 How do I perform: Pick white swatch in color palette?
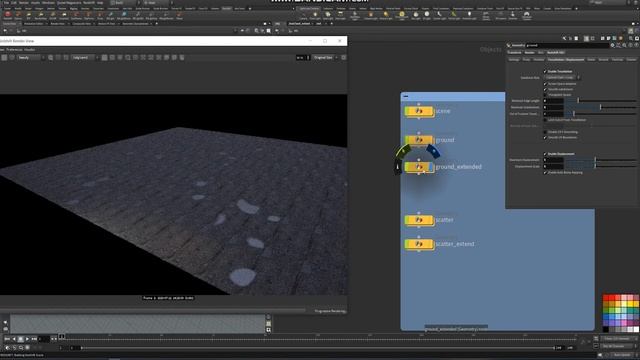tap(636, 329)
